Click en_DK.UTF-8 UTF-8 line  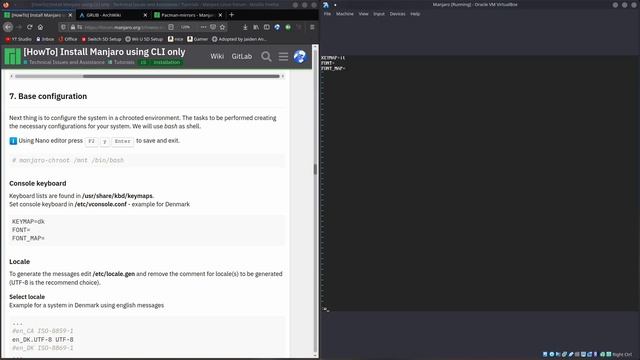(x=43, y=340)
